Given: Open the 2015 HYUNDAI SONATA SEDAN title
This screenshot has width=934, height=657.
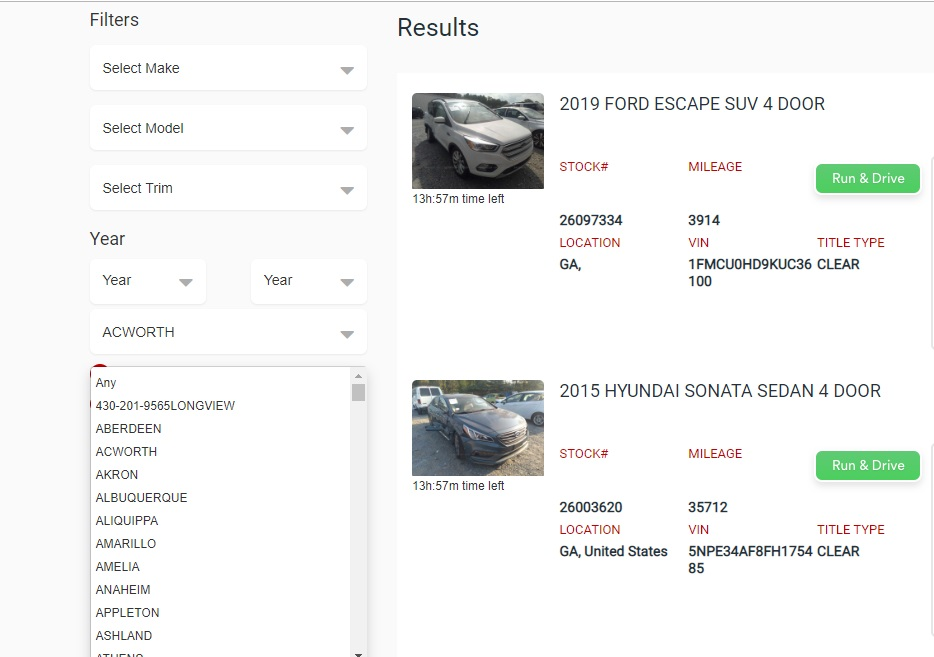Looking at the screenshot, I should point(720,391).
